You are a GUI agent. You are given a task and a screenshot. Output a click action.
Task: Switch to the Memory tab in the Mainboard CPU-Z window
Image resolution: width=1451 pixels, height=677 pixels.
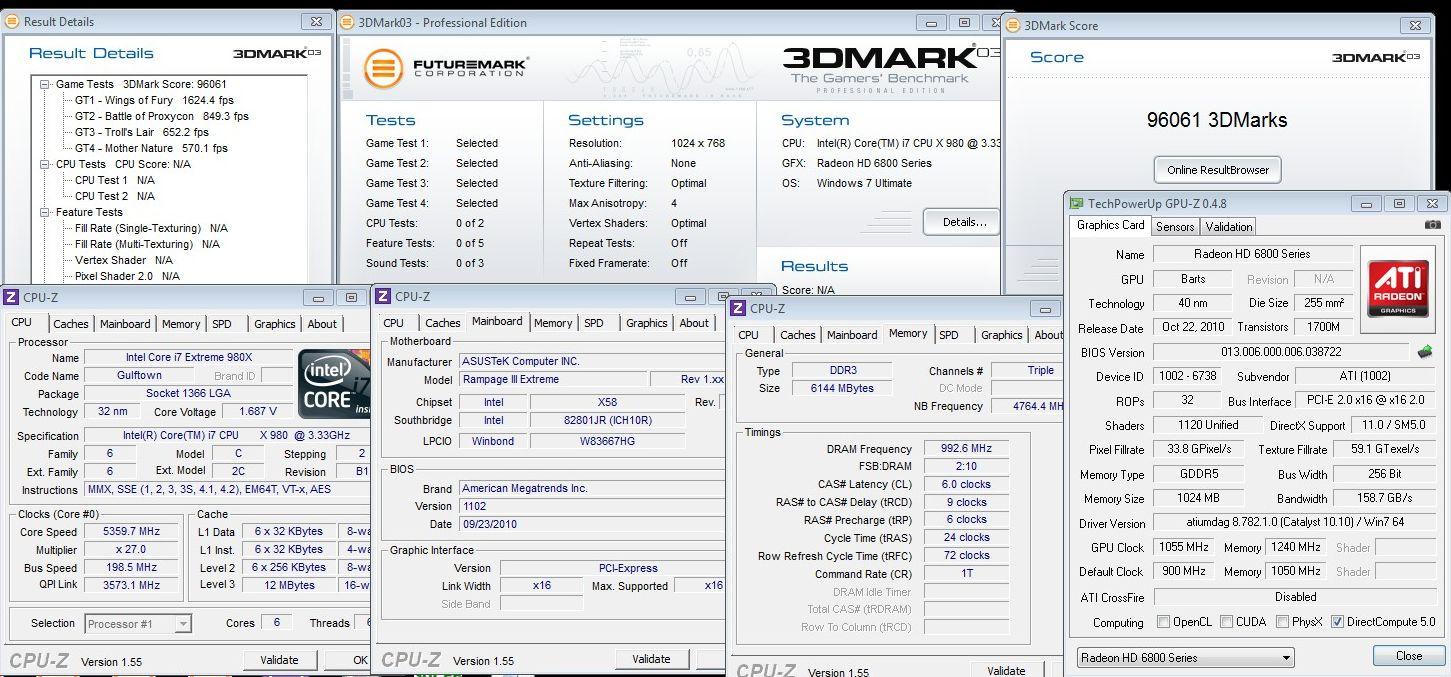tap(553, 323)
